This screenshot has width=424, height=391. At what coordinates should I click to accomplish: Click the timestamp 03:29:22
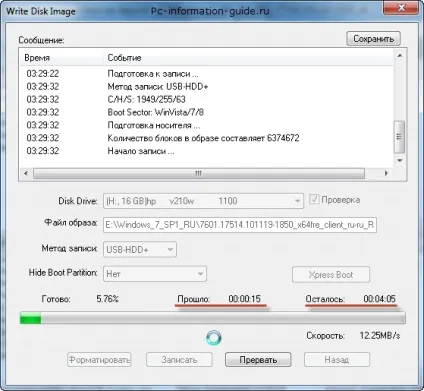pos(43,74)
